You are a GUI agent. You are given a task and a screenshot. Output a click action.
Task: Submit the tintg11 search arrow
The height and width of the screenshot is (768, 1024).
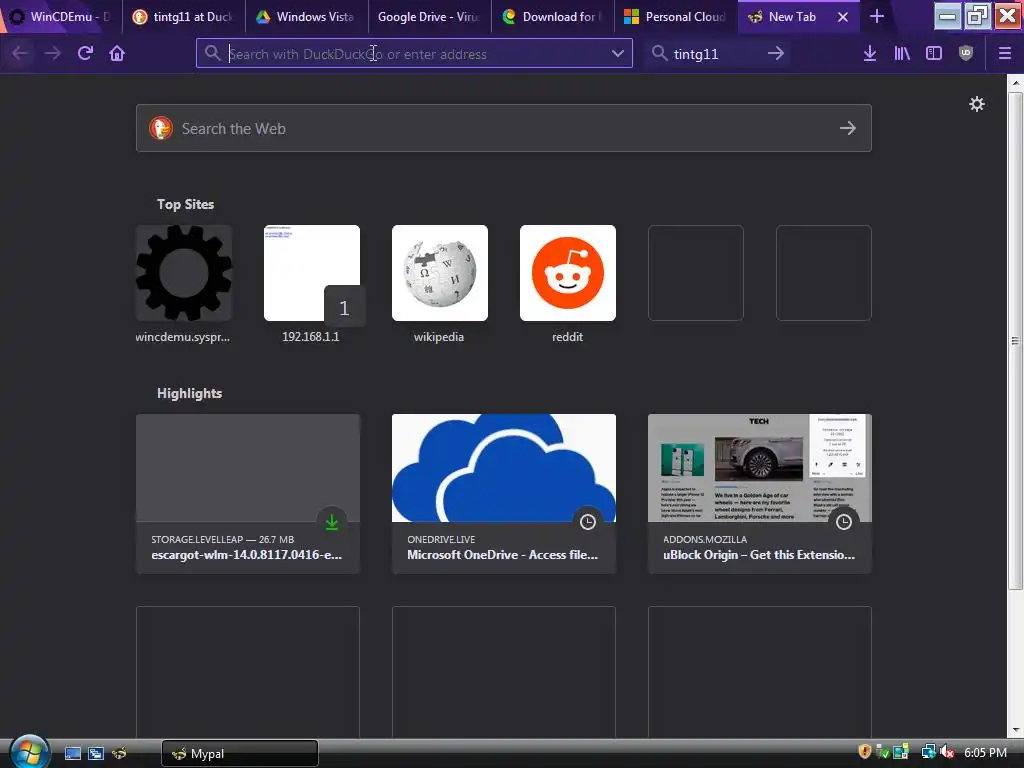(x=776, y=54)
